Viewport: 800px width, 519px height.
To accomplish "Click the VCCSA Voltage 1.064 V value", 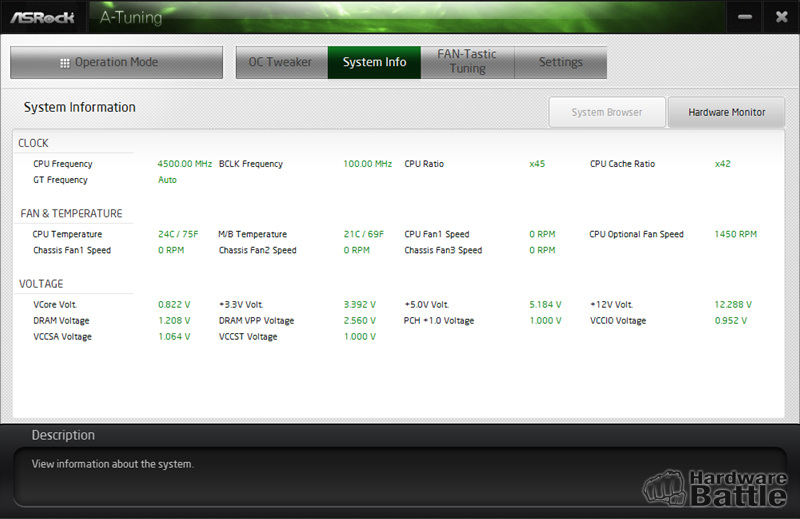I will tap(174, 337).
